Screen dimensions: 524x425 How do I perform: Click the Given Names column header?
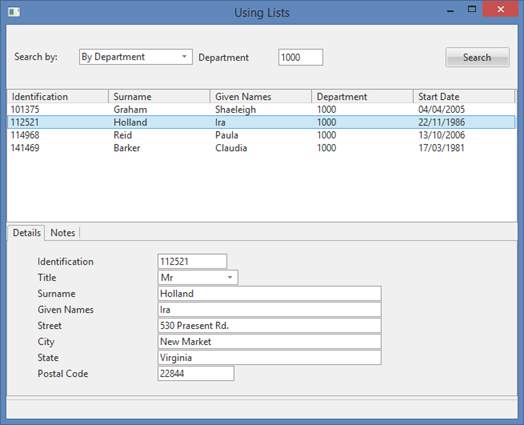point(261,97)
